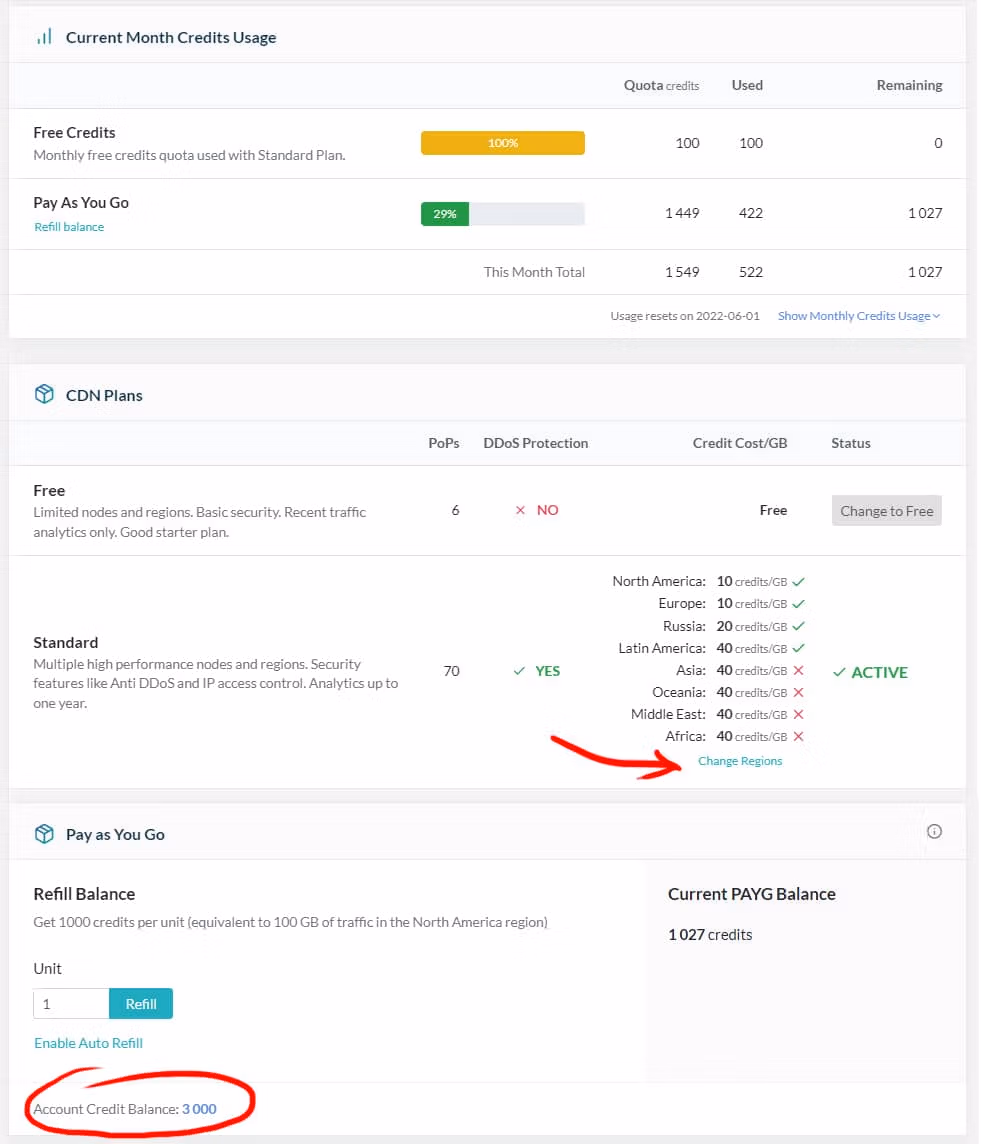
Task: Click the 1 449 Pay As You Go quota value
Action: pos(682,213)
